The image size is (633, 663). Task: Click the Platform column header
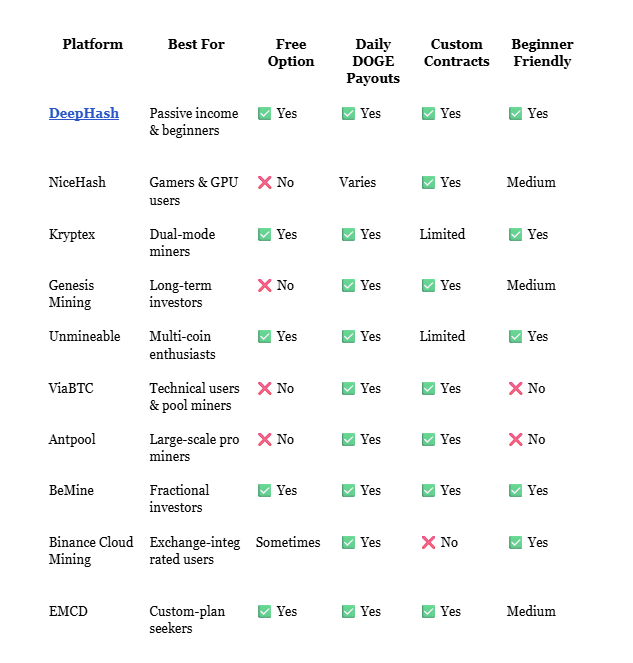click(93, 44)
